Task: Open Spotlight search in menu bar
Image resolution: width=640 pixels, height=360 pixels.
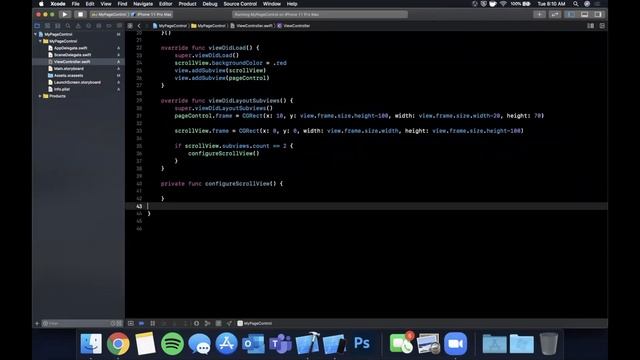Action: pyautogui.click(x=576, y=4)
